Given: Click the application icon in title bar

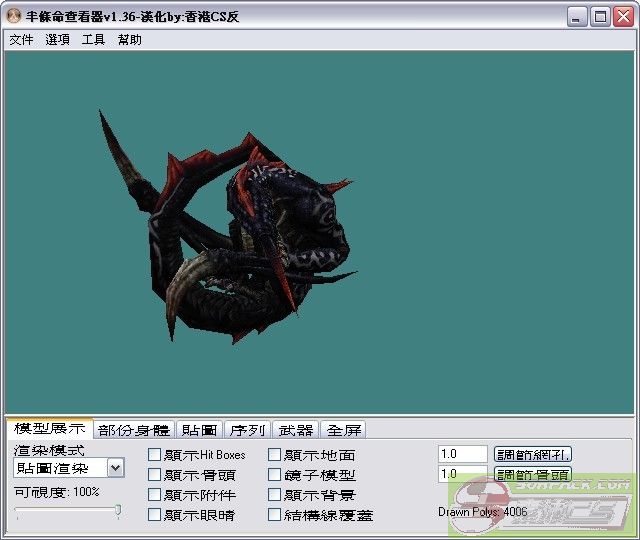Looking at the screenshot, I should (14, 16).
